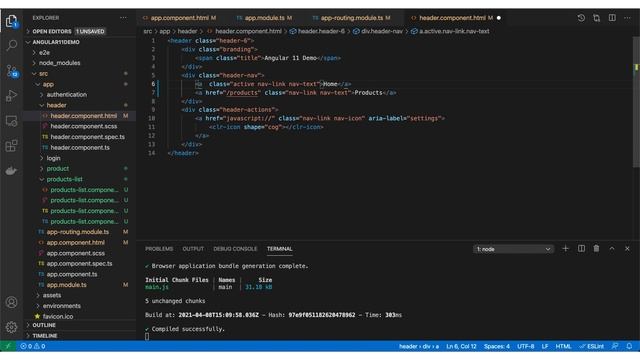Create a new terminal with plus icon

[x=565, y=249]
